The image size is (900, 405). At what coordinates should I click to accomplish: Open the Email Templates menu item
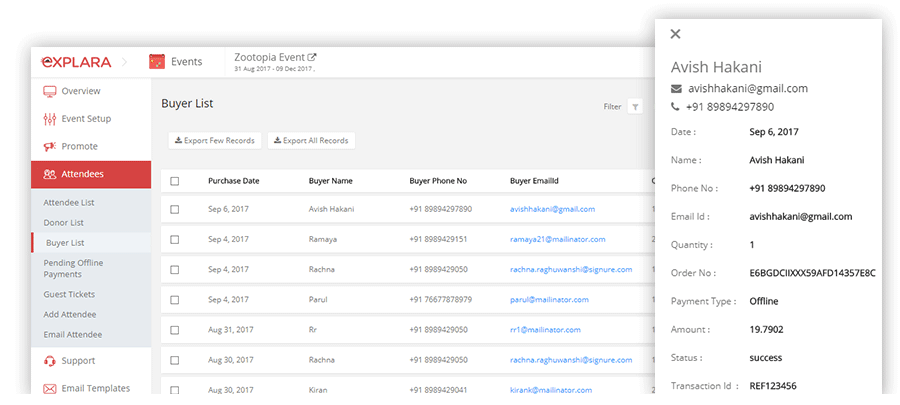point(91,388)
